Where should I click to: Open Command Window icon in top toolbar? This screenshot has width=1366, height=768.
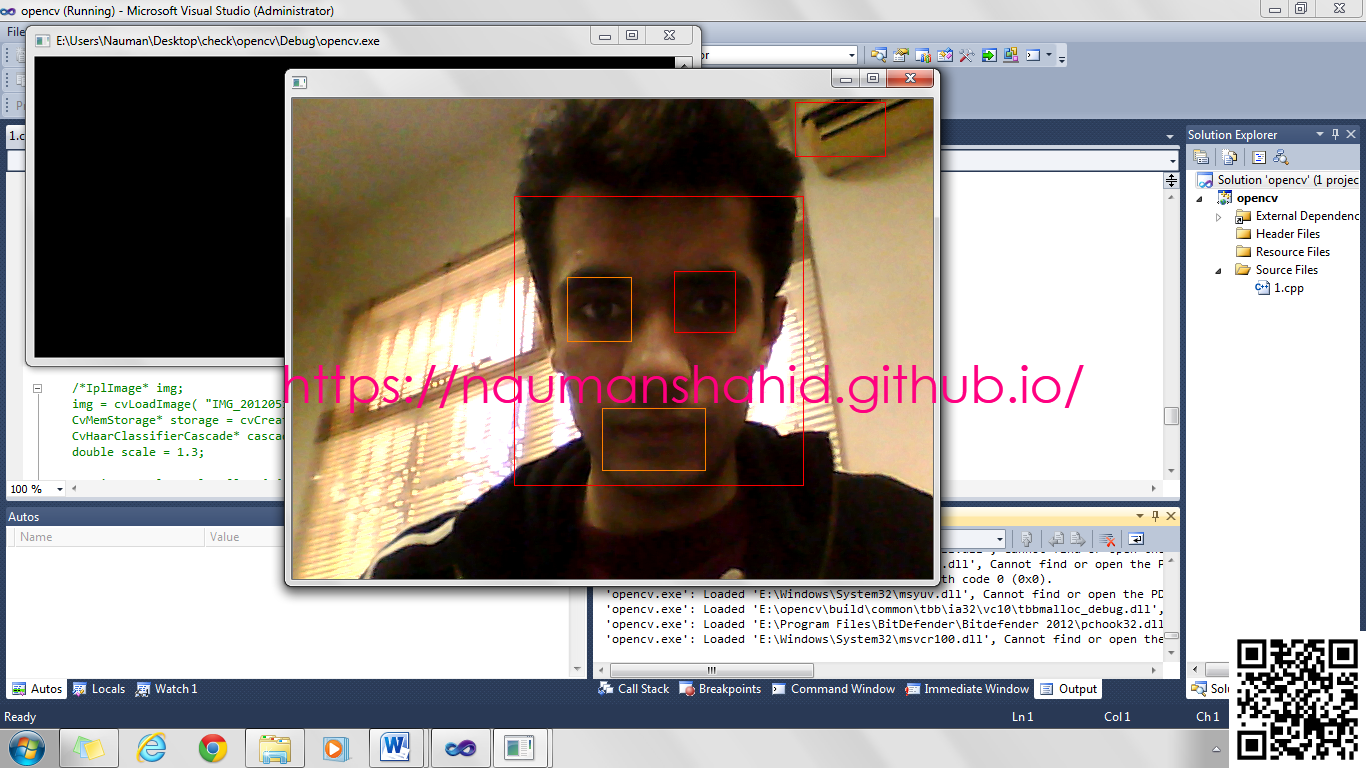[1033, 55]
